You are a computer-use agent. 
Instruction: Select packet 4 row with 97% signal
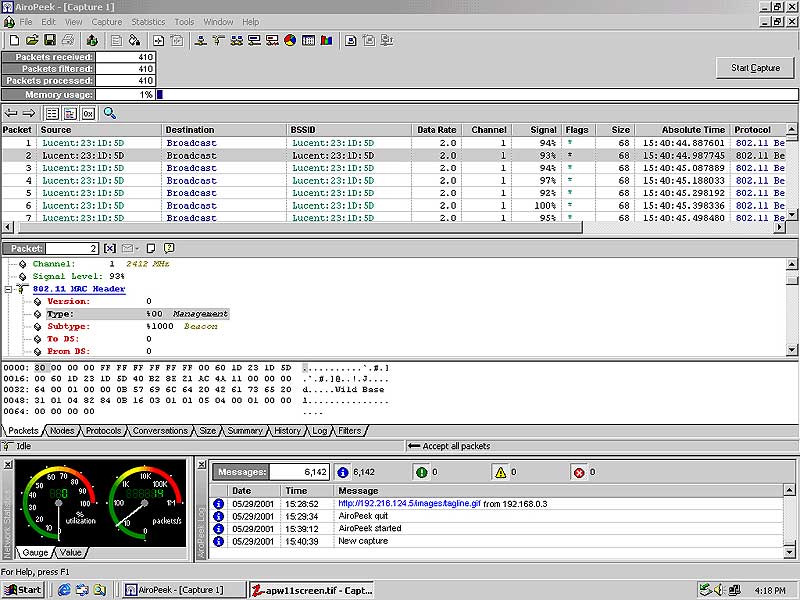pos(393,181)
